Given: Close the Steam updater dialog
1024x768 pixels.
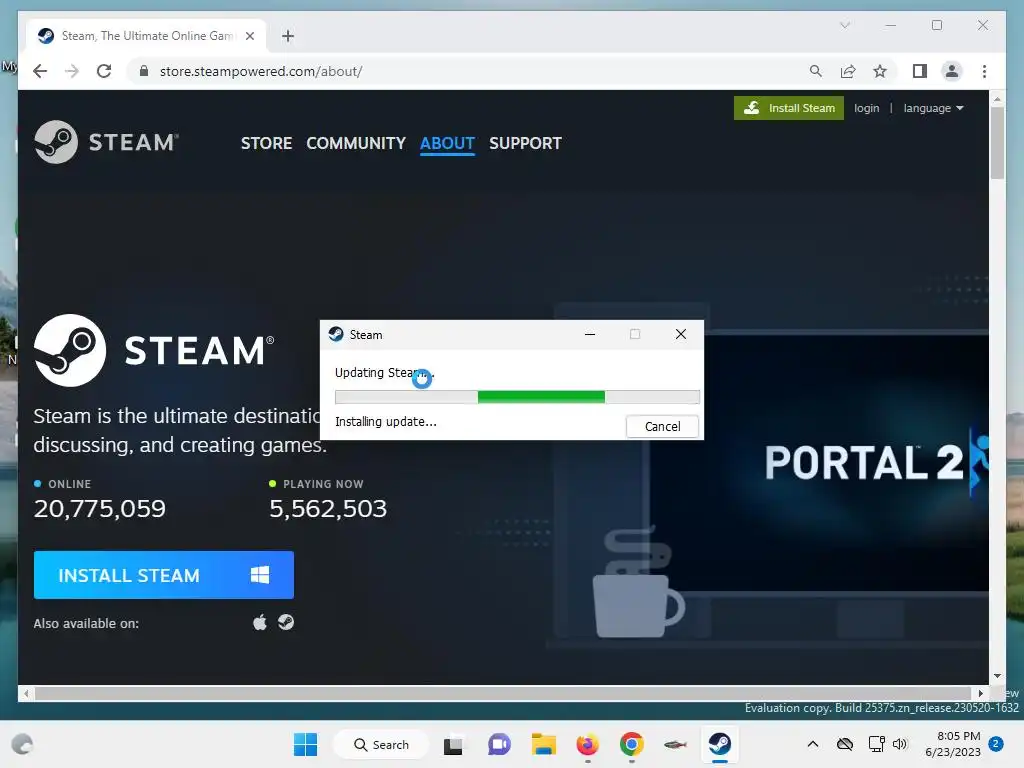Looking at the screenshot, I should pos(680,334).
